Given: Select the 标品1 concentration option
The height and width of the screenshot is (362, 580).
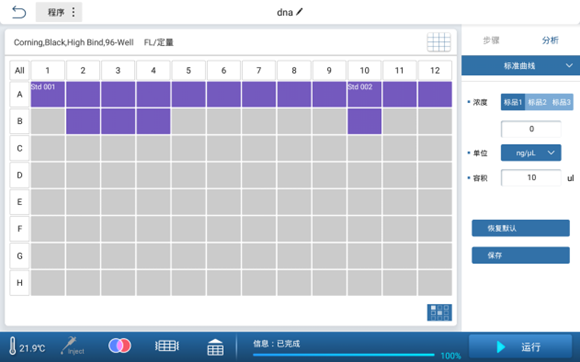Looking at the screenshot, I should [x=513, y=102].
